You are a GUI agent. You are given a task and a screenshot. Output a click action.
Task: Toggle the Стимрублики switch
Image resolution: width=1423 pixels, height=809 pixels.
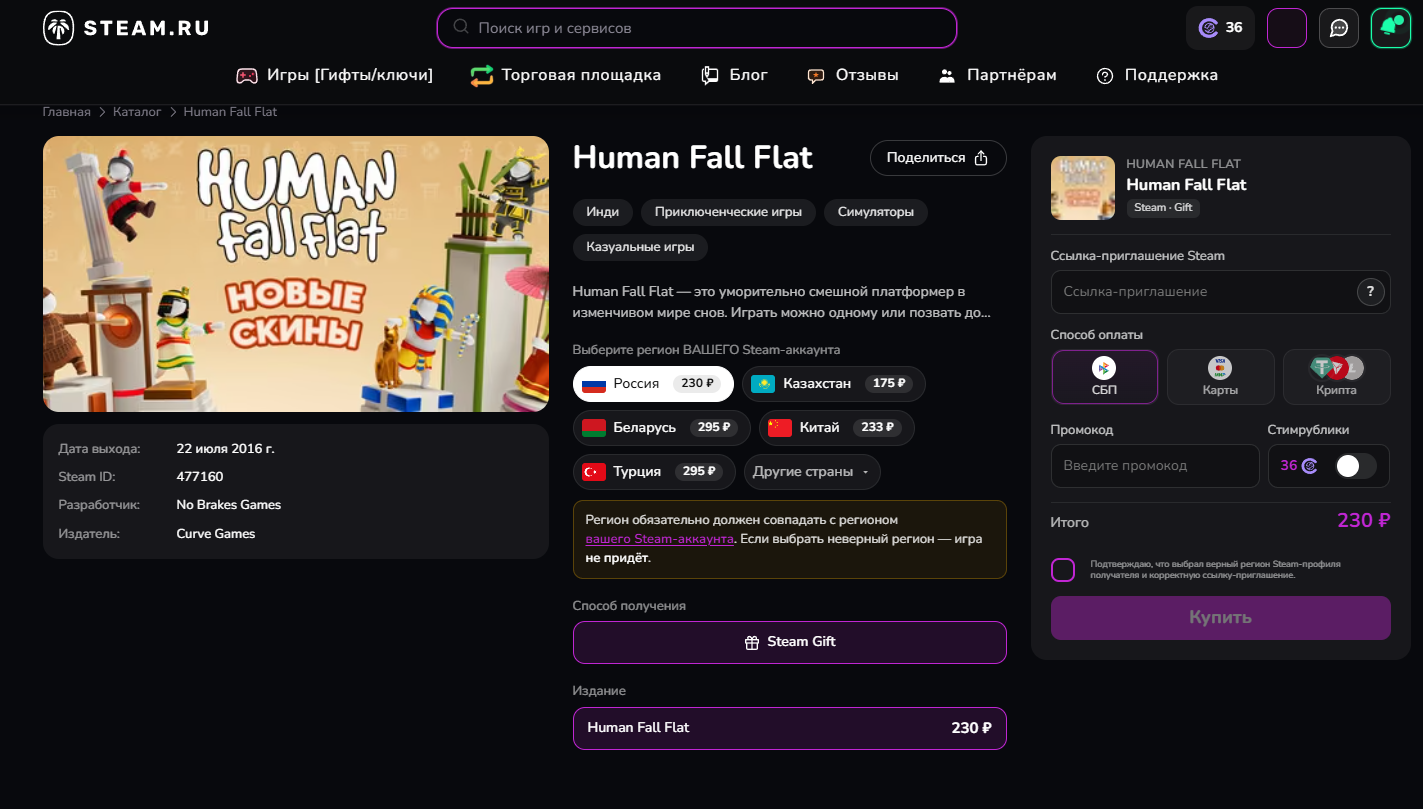click(x=1355, y=466)
